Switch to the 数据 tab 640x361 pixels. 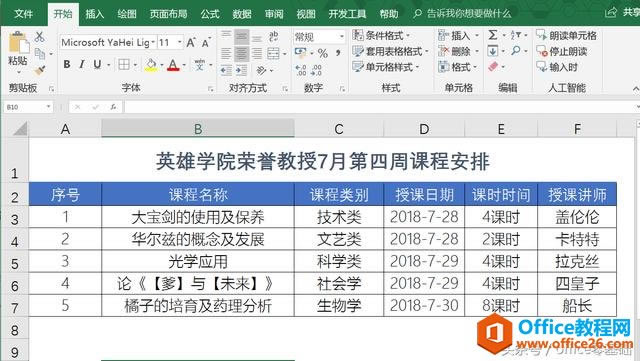tap(242, 14)
